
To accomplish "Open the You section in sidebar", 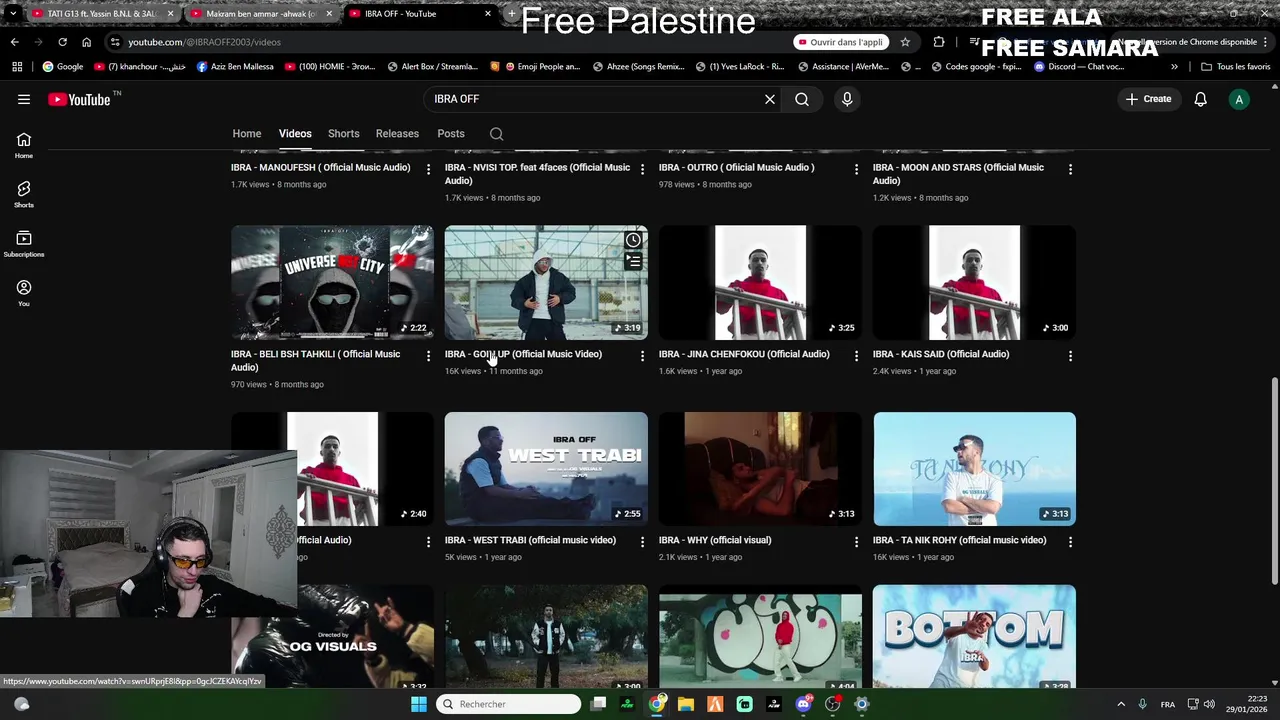I will (x=24, y=292).
